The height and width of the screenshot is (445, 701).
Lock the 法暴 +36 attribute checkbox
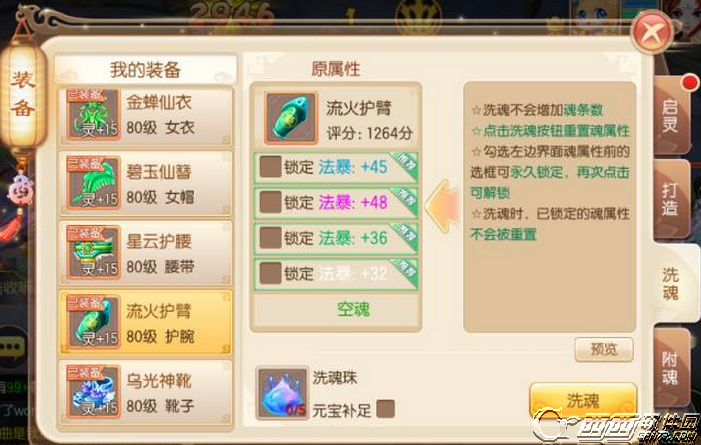[270, 237]
